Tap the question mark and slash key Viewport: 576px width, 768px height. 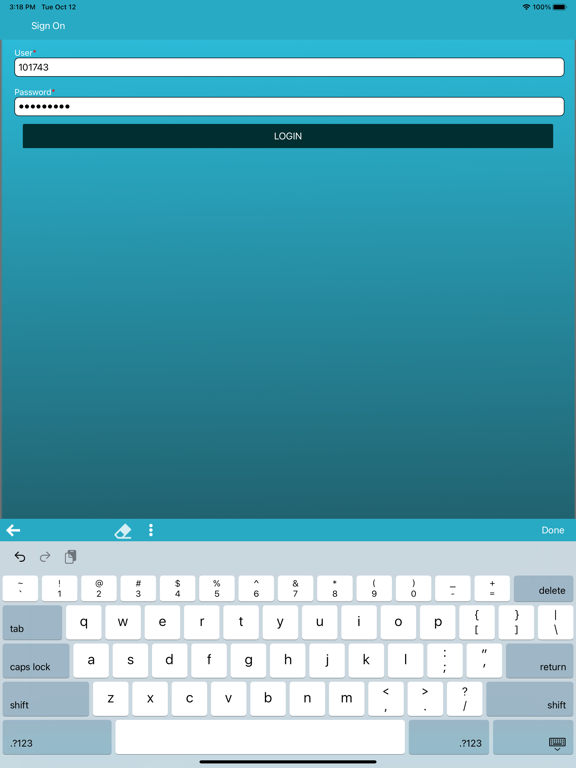click(x=465, y=699)
